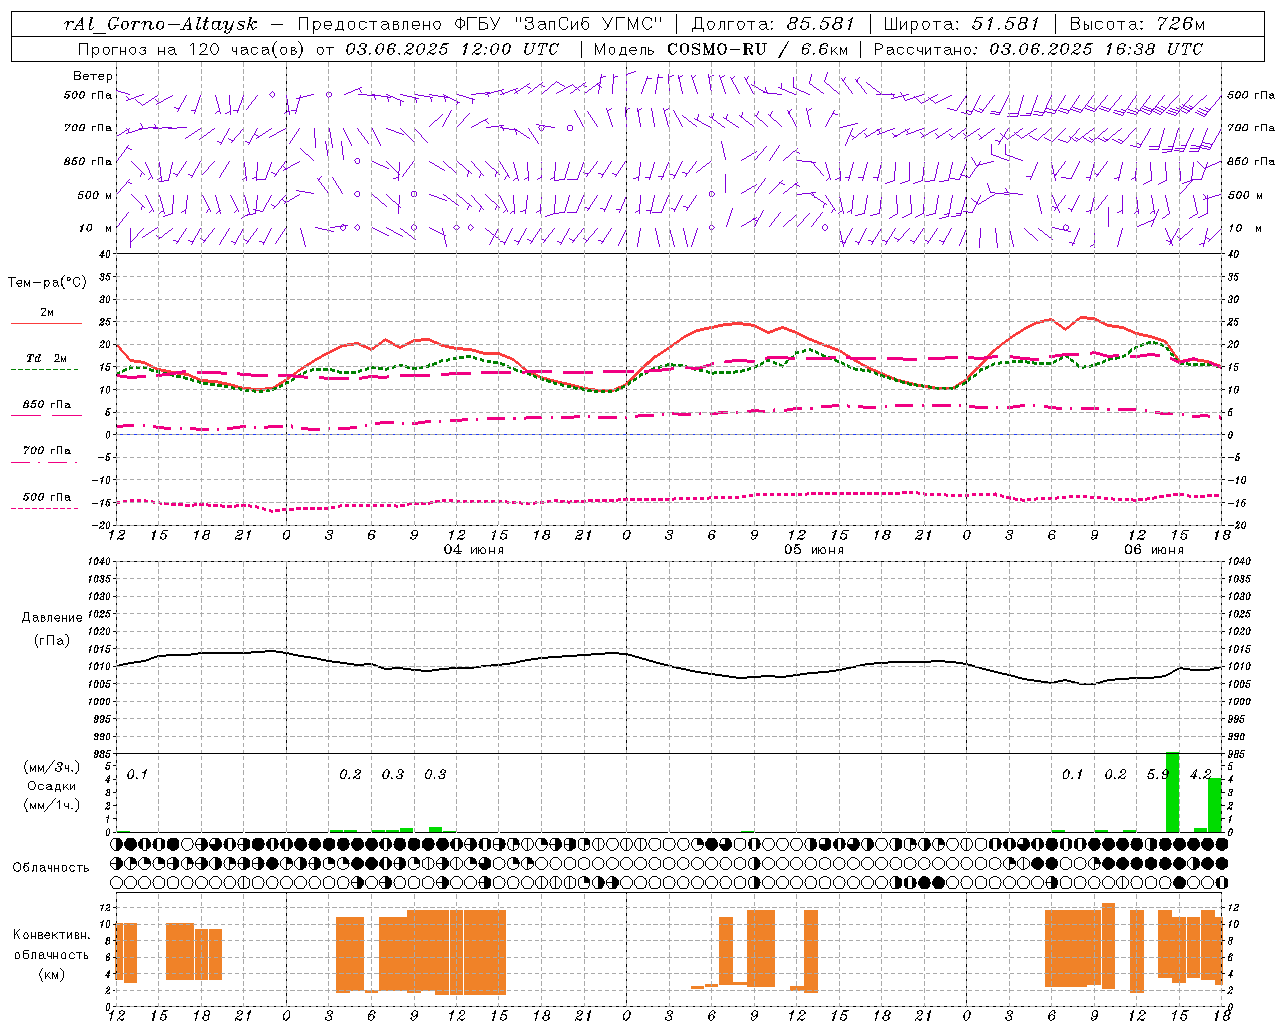Click the 700 гПа temperature legend entry

click(x=46, y=454)
